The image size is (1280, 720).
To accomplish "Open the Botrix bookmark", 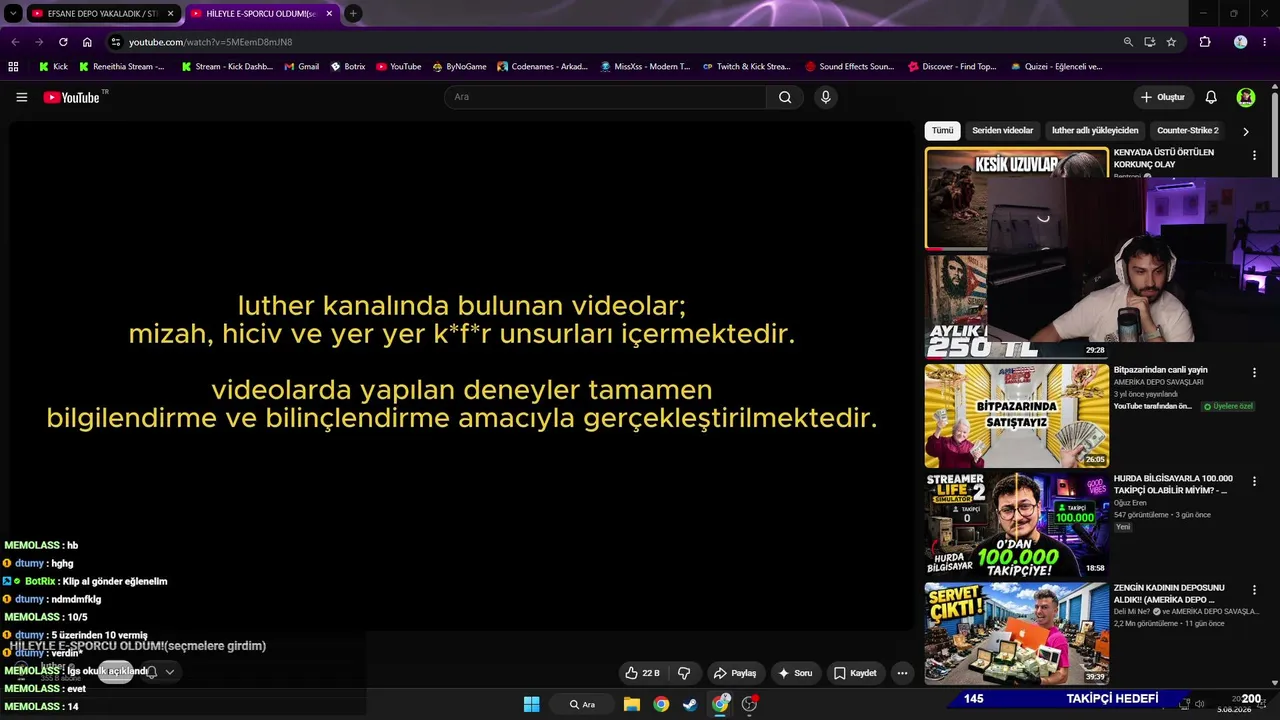I will coord(347,67).
